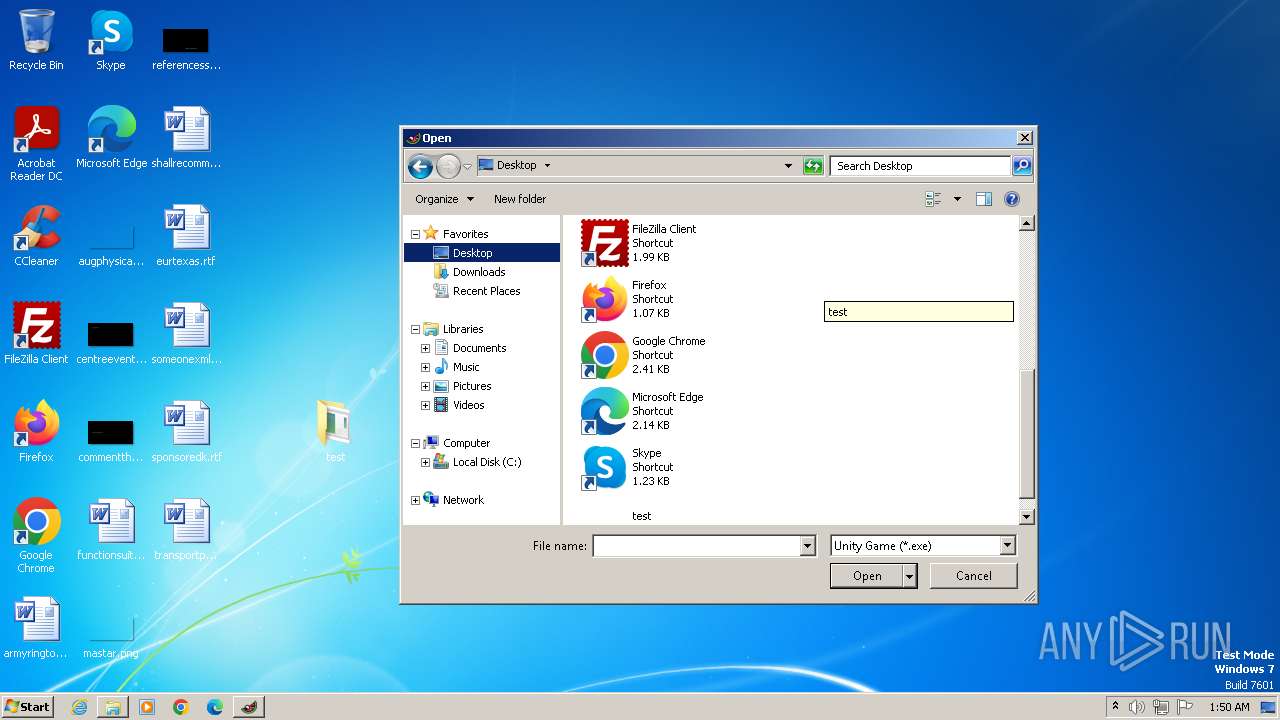Click the clock showing 1:50 AM
This screenshot has width=1280, height=720.
[1229, 707]
